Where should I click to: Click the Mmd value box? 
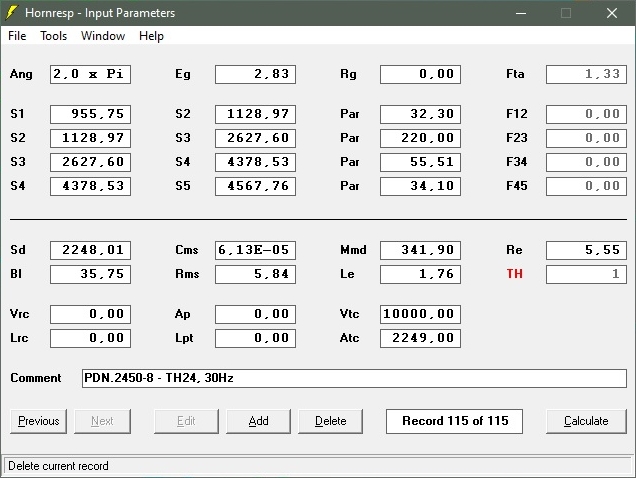coord(420,250)
